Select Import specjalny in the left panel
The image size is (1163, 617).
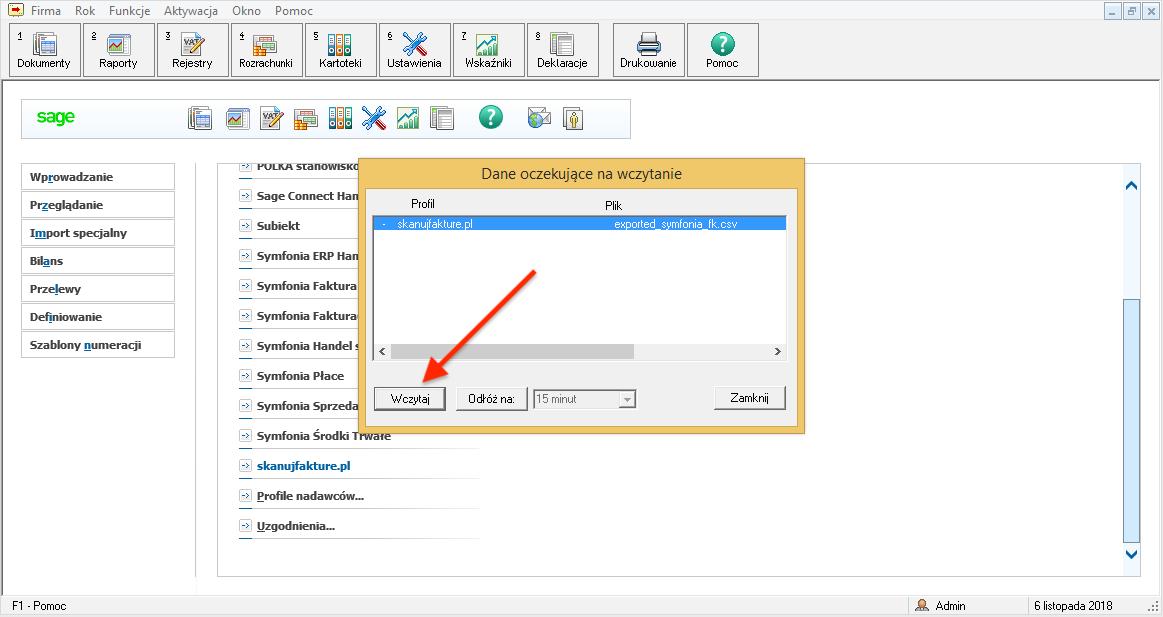pos(98,233)
